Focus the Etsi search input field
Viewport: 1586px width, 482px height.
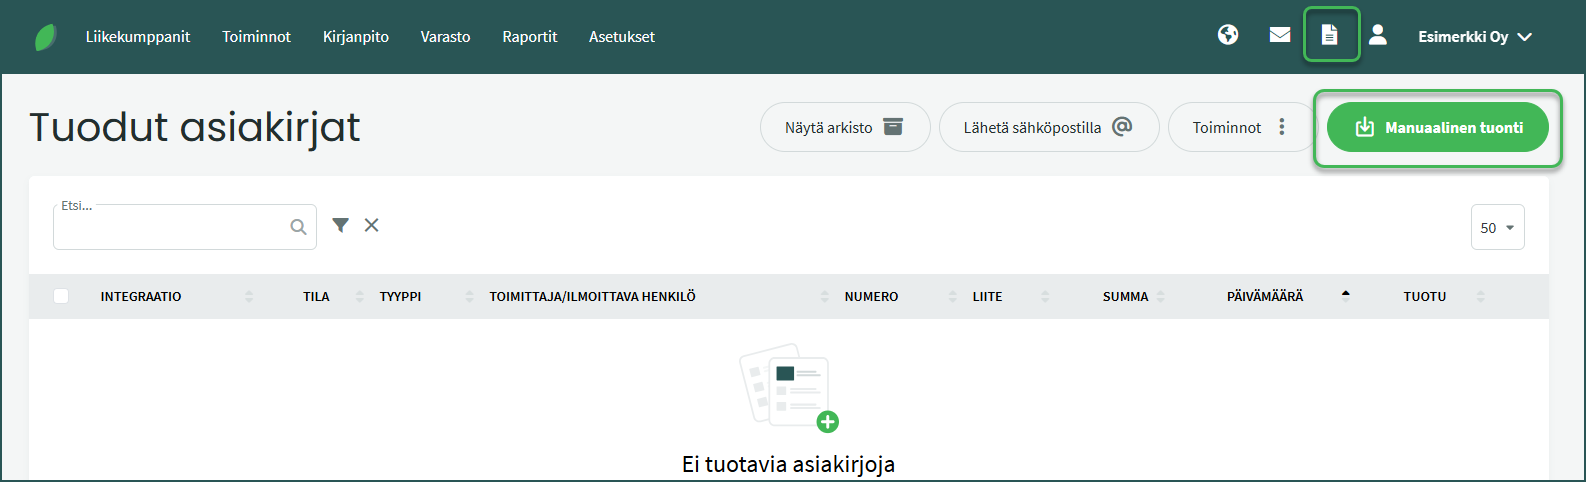click(x=172, y=229)
